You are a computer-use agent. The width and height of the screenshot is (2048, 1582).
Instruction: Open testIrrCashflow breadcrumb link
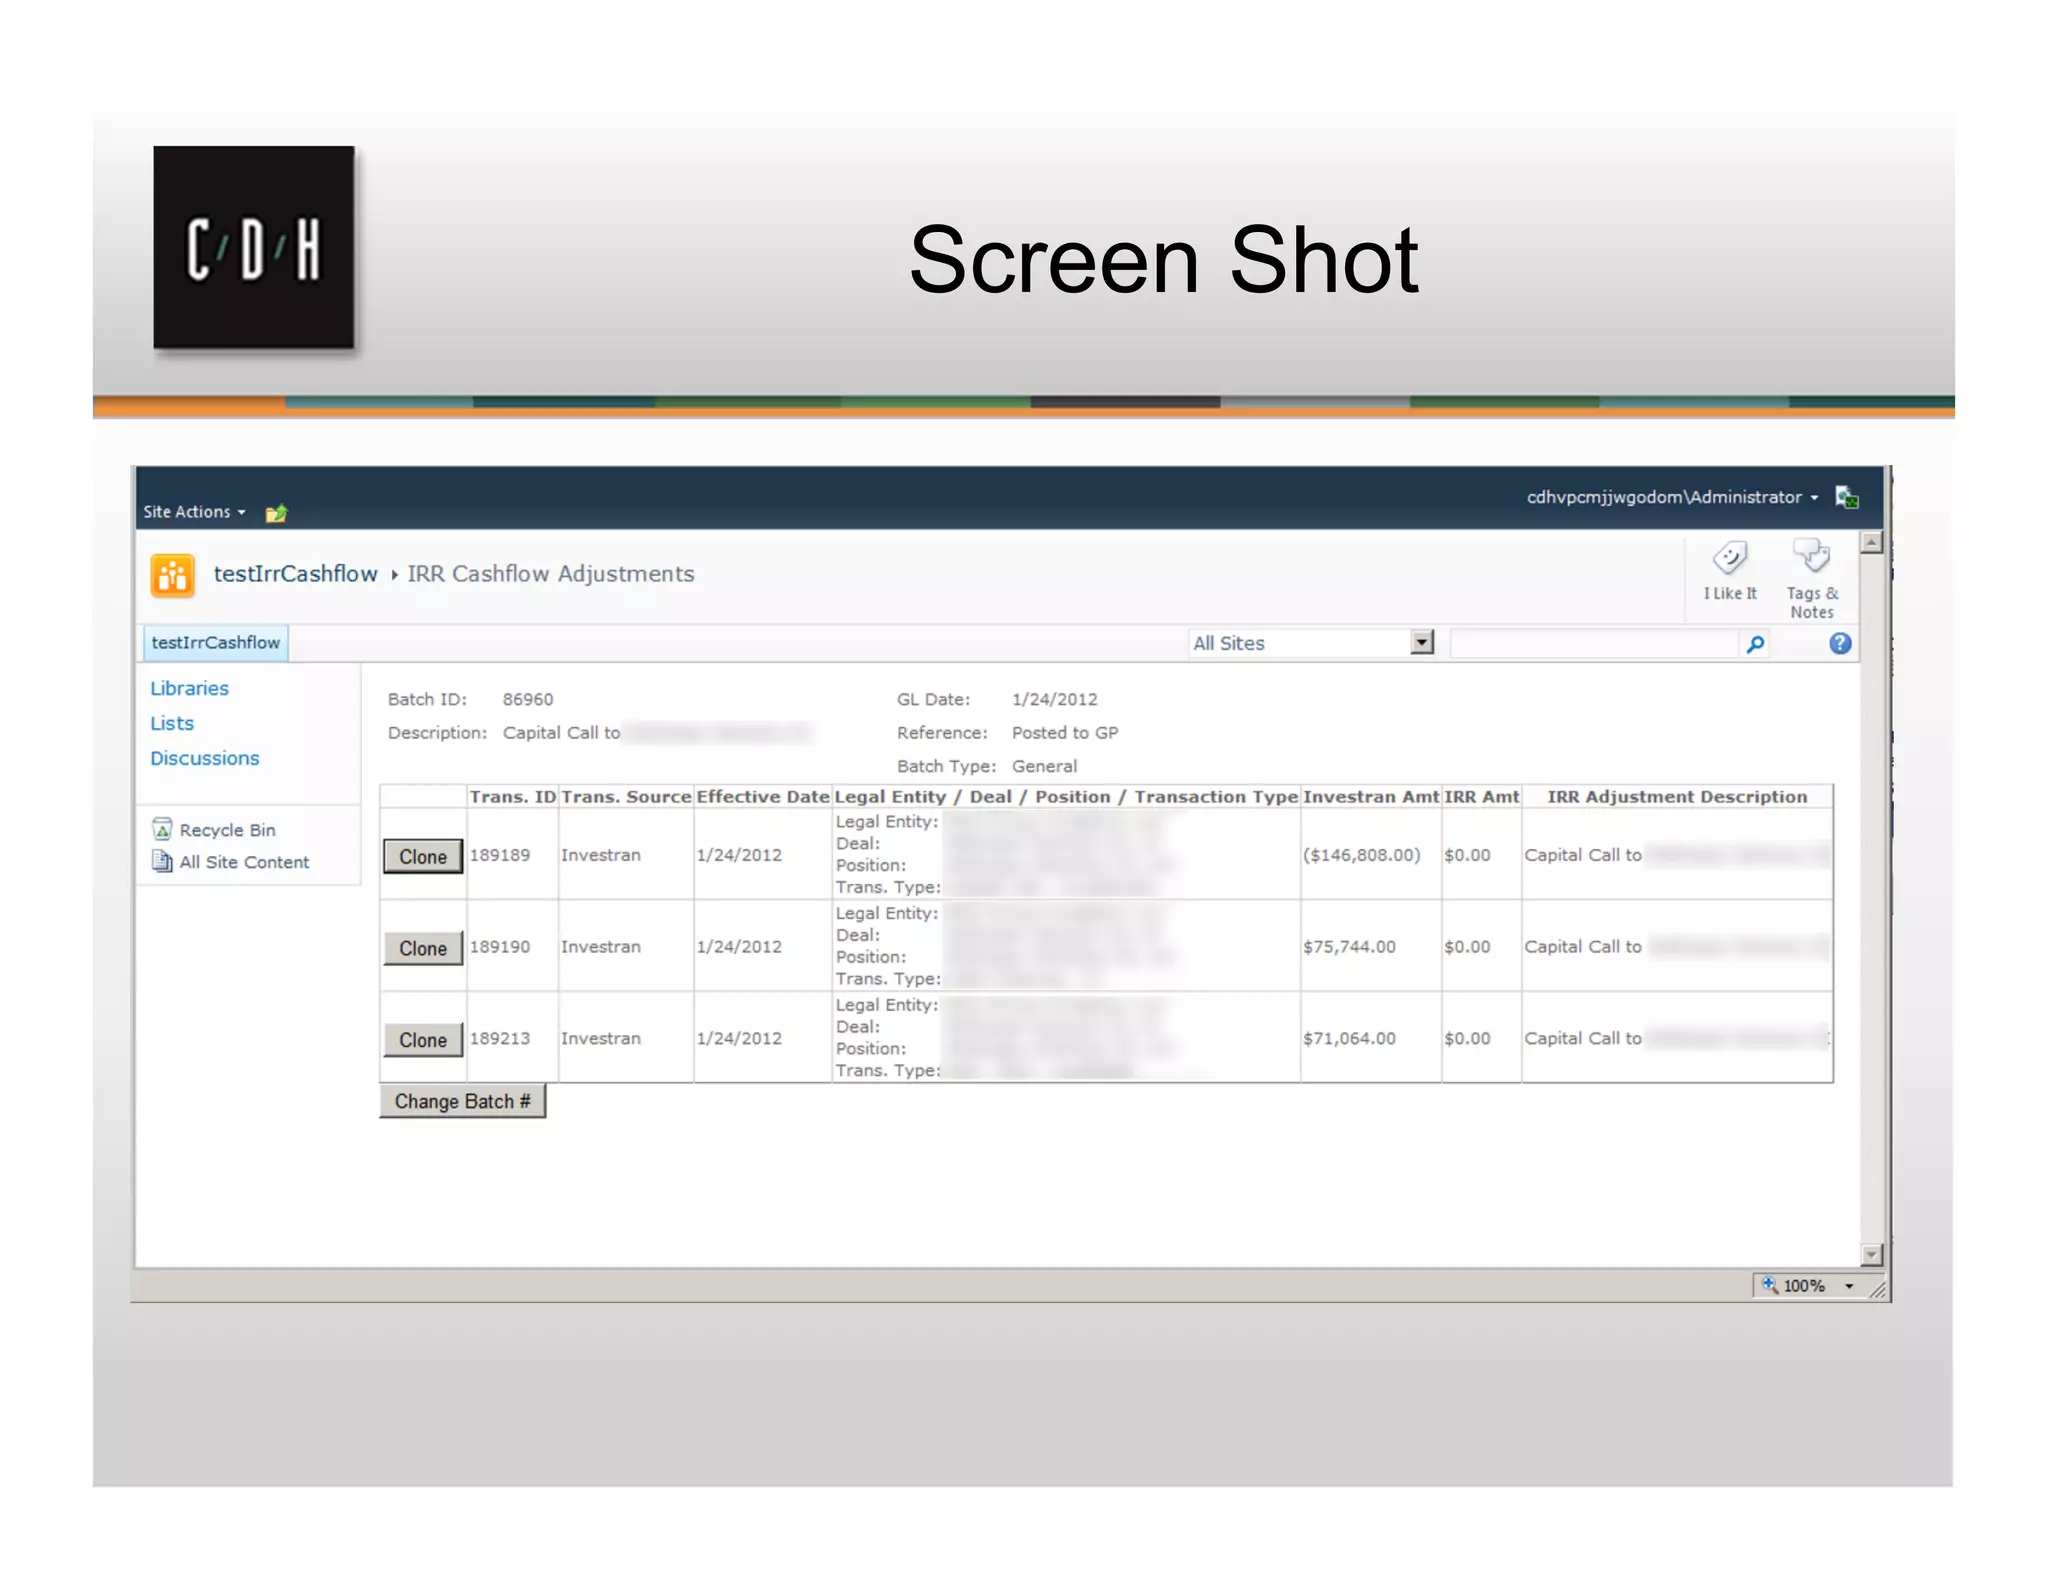[x=295, y=574]
